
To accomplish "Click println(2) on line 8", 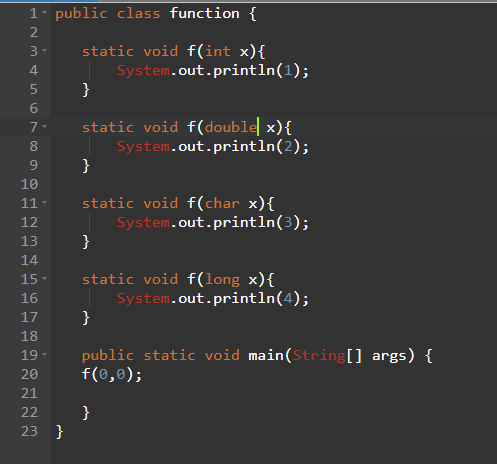I will (257, 147).
